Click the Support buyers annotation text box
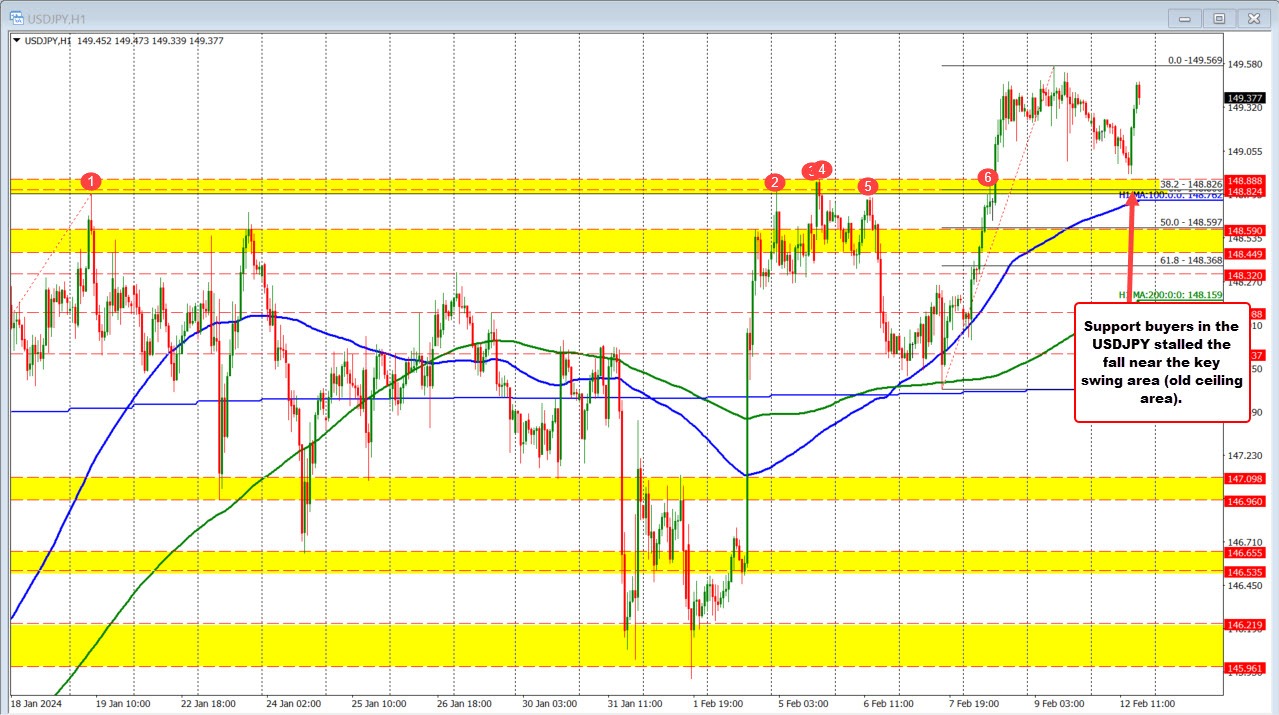This screenshot has height=715, width=1279. click(1162, 361)
